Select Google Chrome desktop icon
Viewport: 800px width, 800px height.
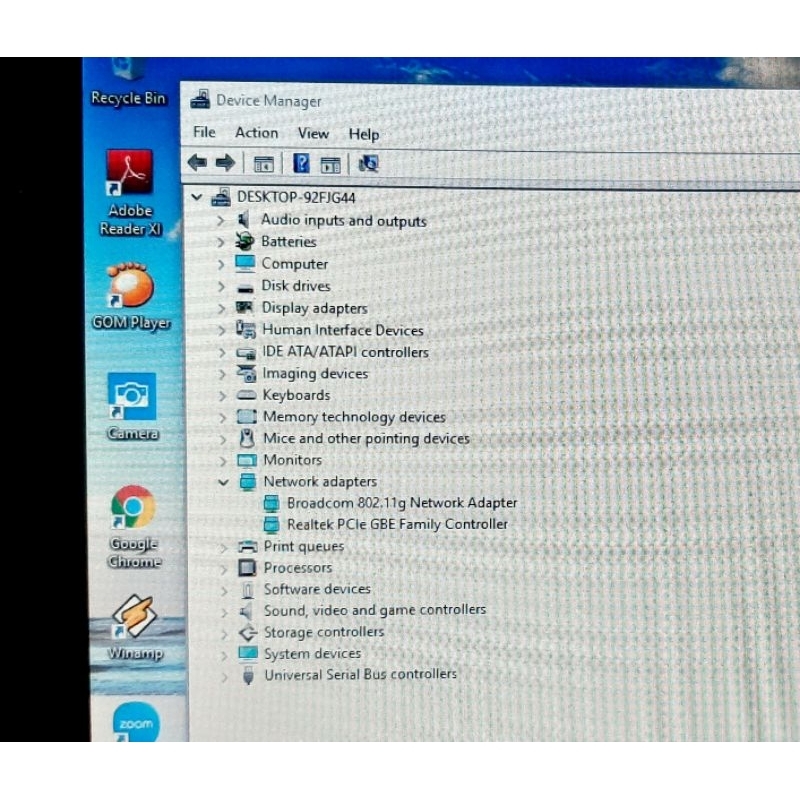pyautogui.click(x=134, y=527)
